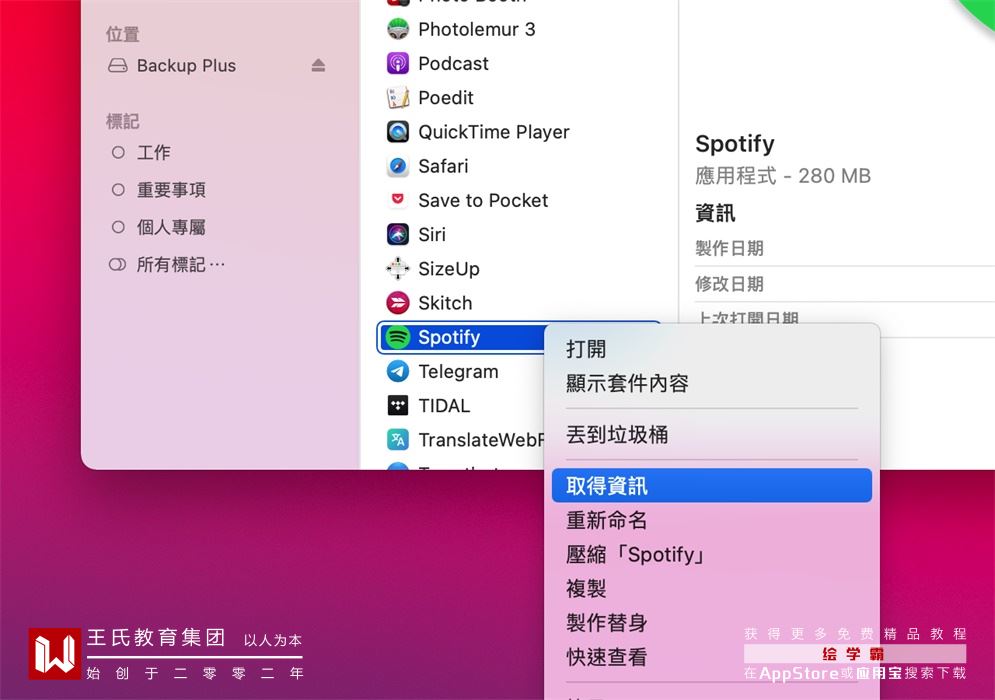Choose 快速查看 Quick Look entry
995x700 pixels.
[711, 657]
